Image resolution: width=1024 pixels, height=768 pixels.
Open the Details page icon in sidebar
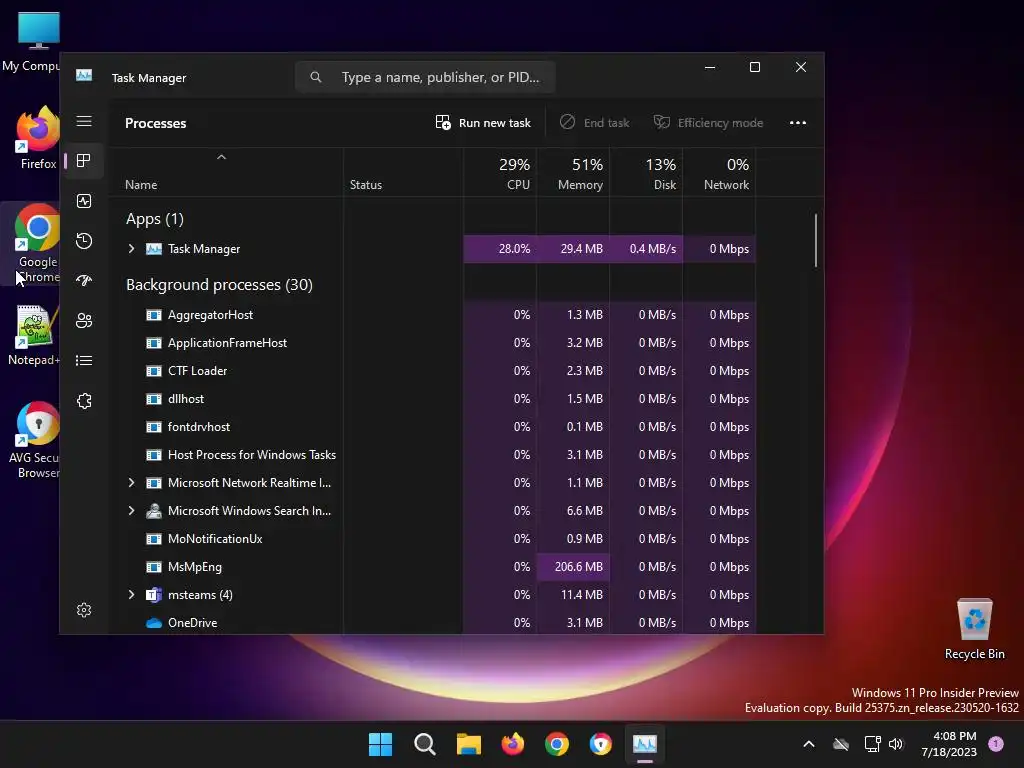[x=84, y=360]
